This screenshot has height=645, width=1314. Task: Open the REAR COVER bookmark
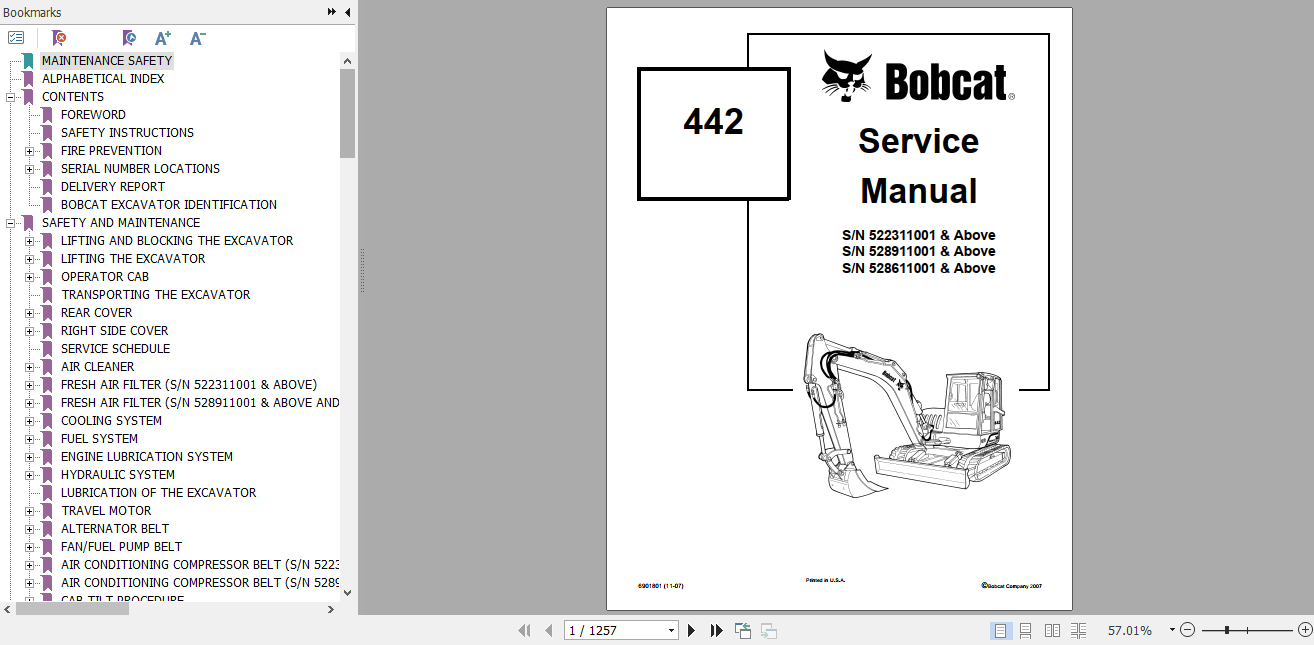coord(96,313)
